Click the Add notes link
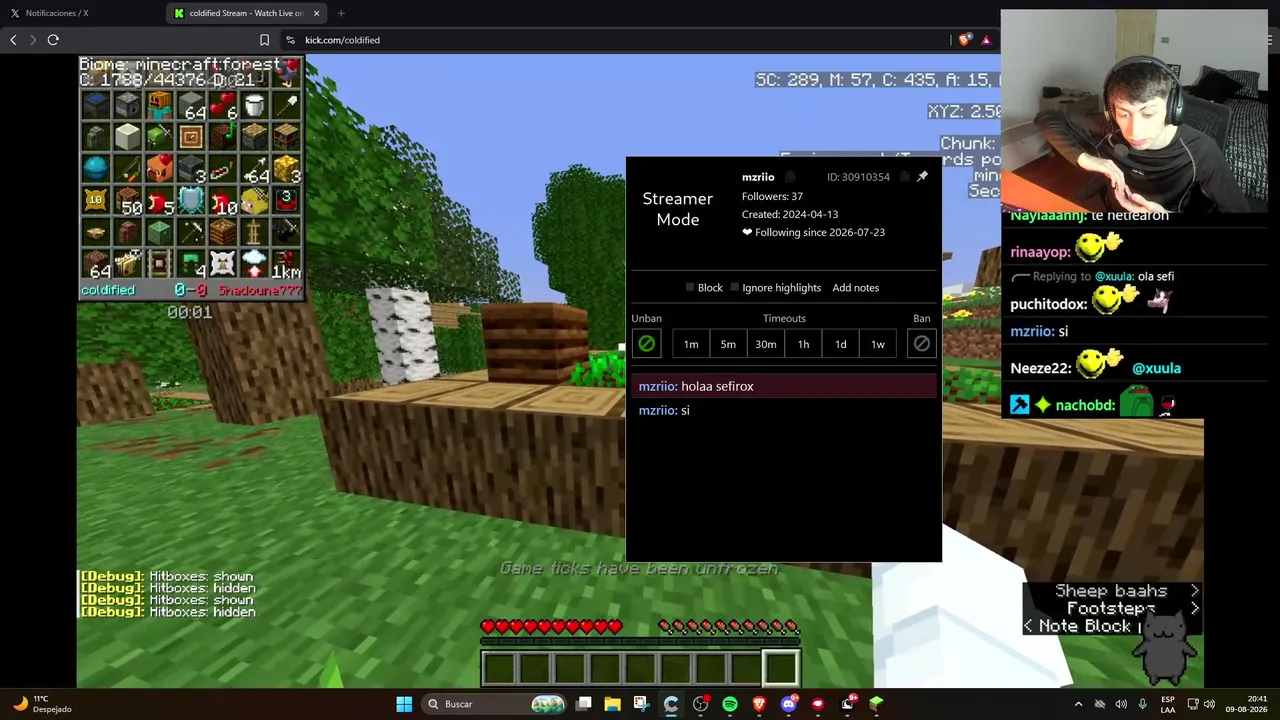1280x720 pixels. [x=856, y=288]
